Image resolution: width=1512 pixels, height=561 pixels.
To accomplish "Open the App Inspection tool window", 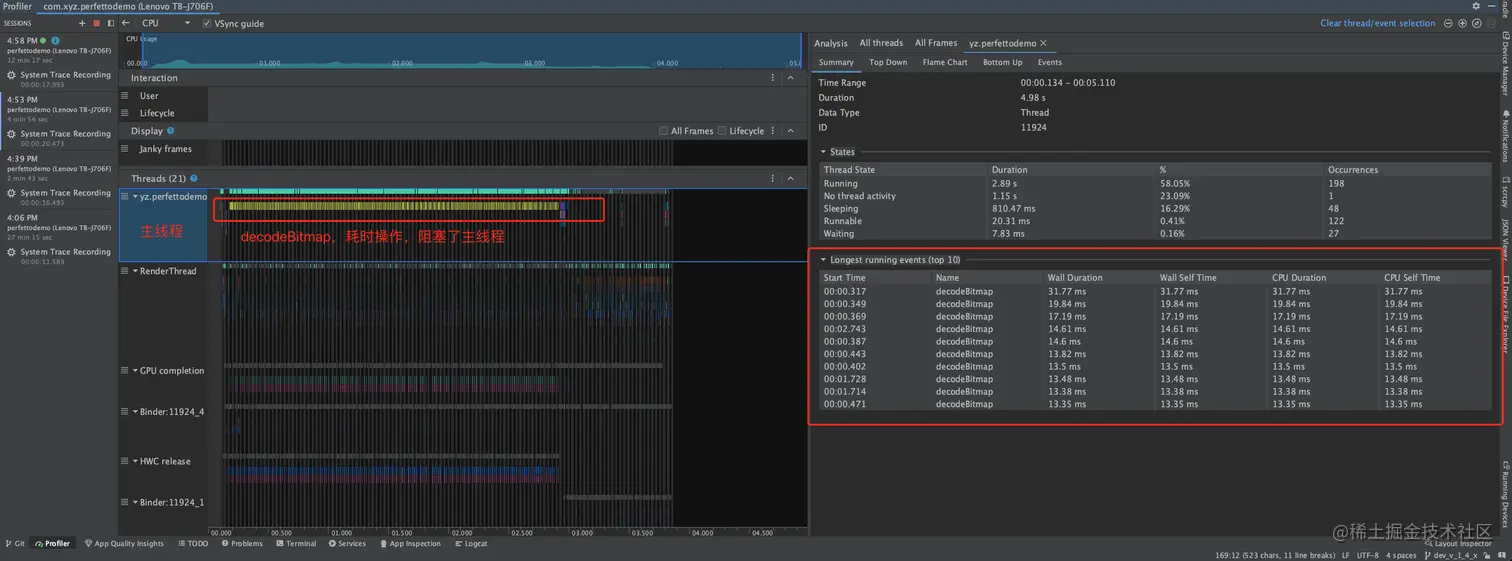I will 410,544.
